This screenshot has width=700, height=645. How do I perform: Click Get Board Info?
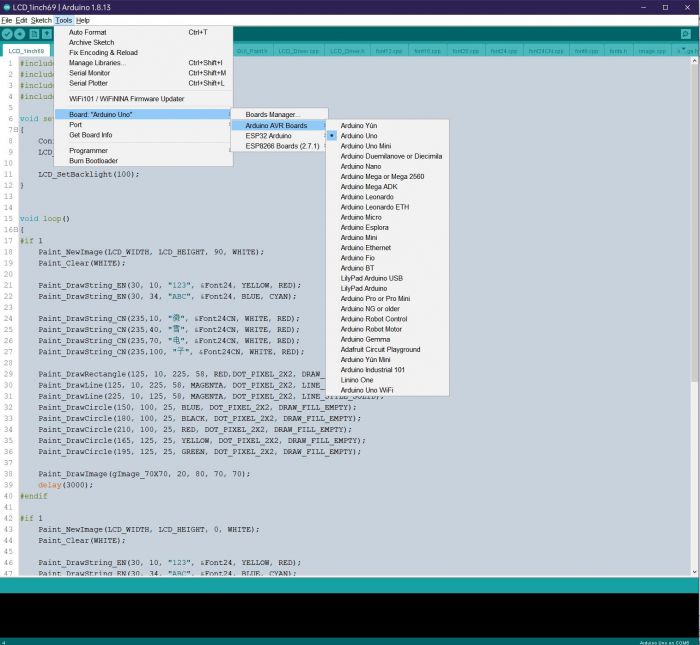[143, 135]
